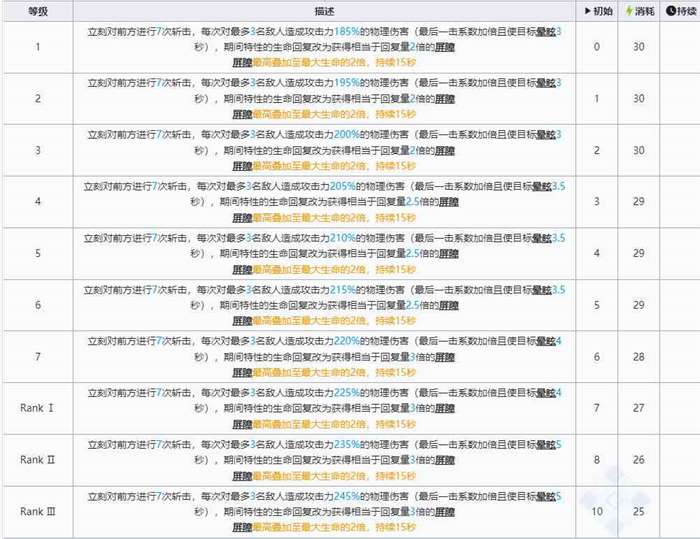Screen dimensions: 700x539
Task: Select the 等级 column header
Action: pyautogui.click(x=38, y=11)
